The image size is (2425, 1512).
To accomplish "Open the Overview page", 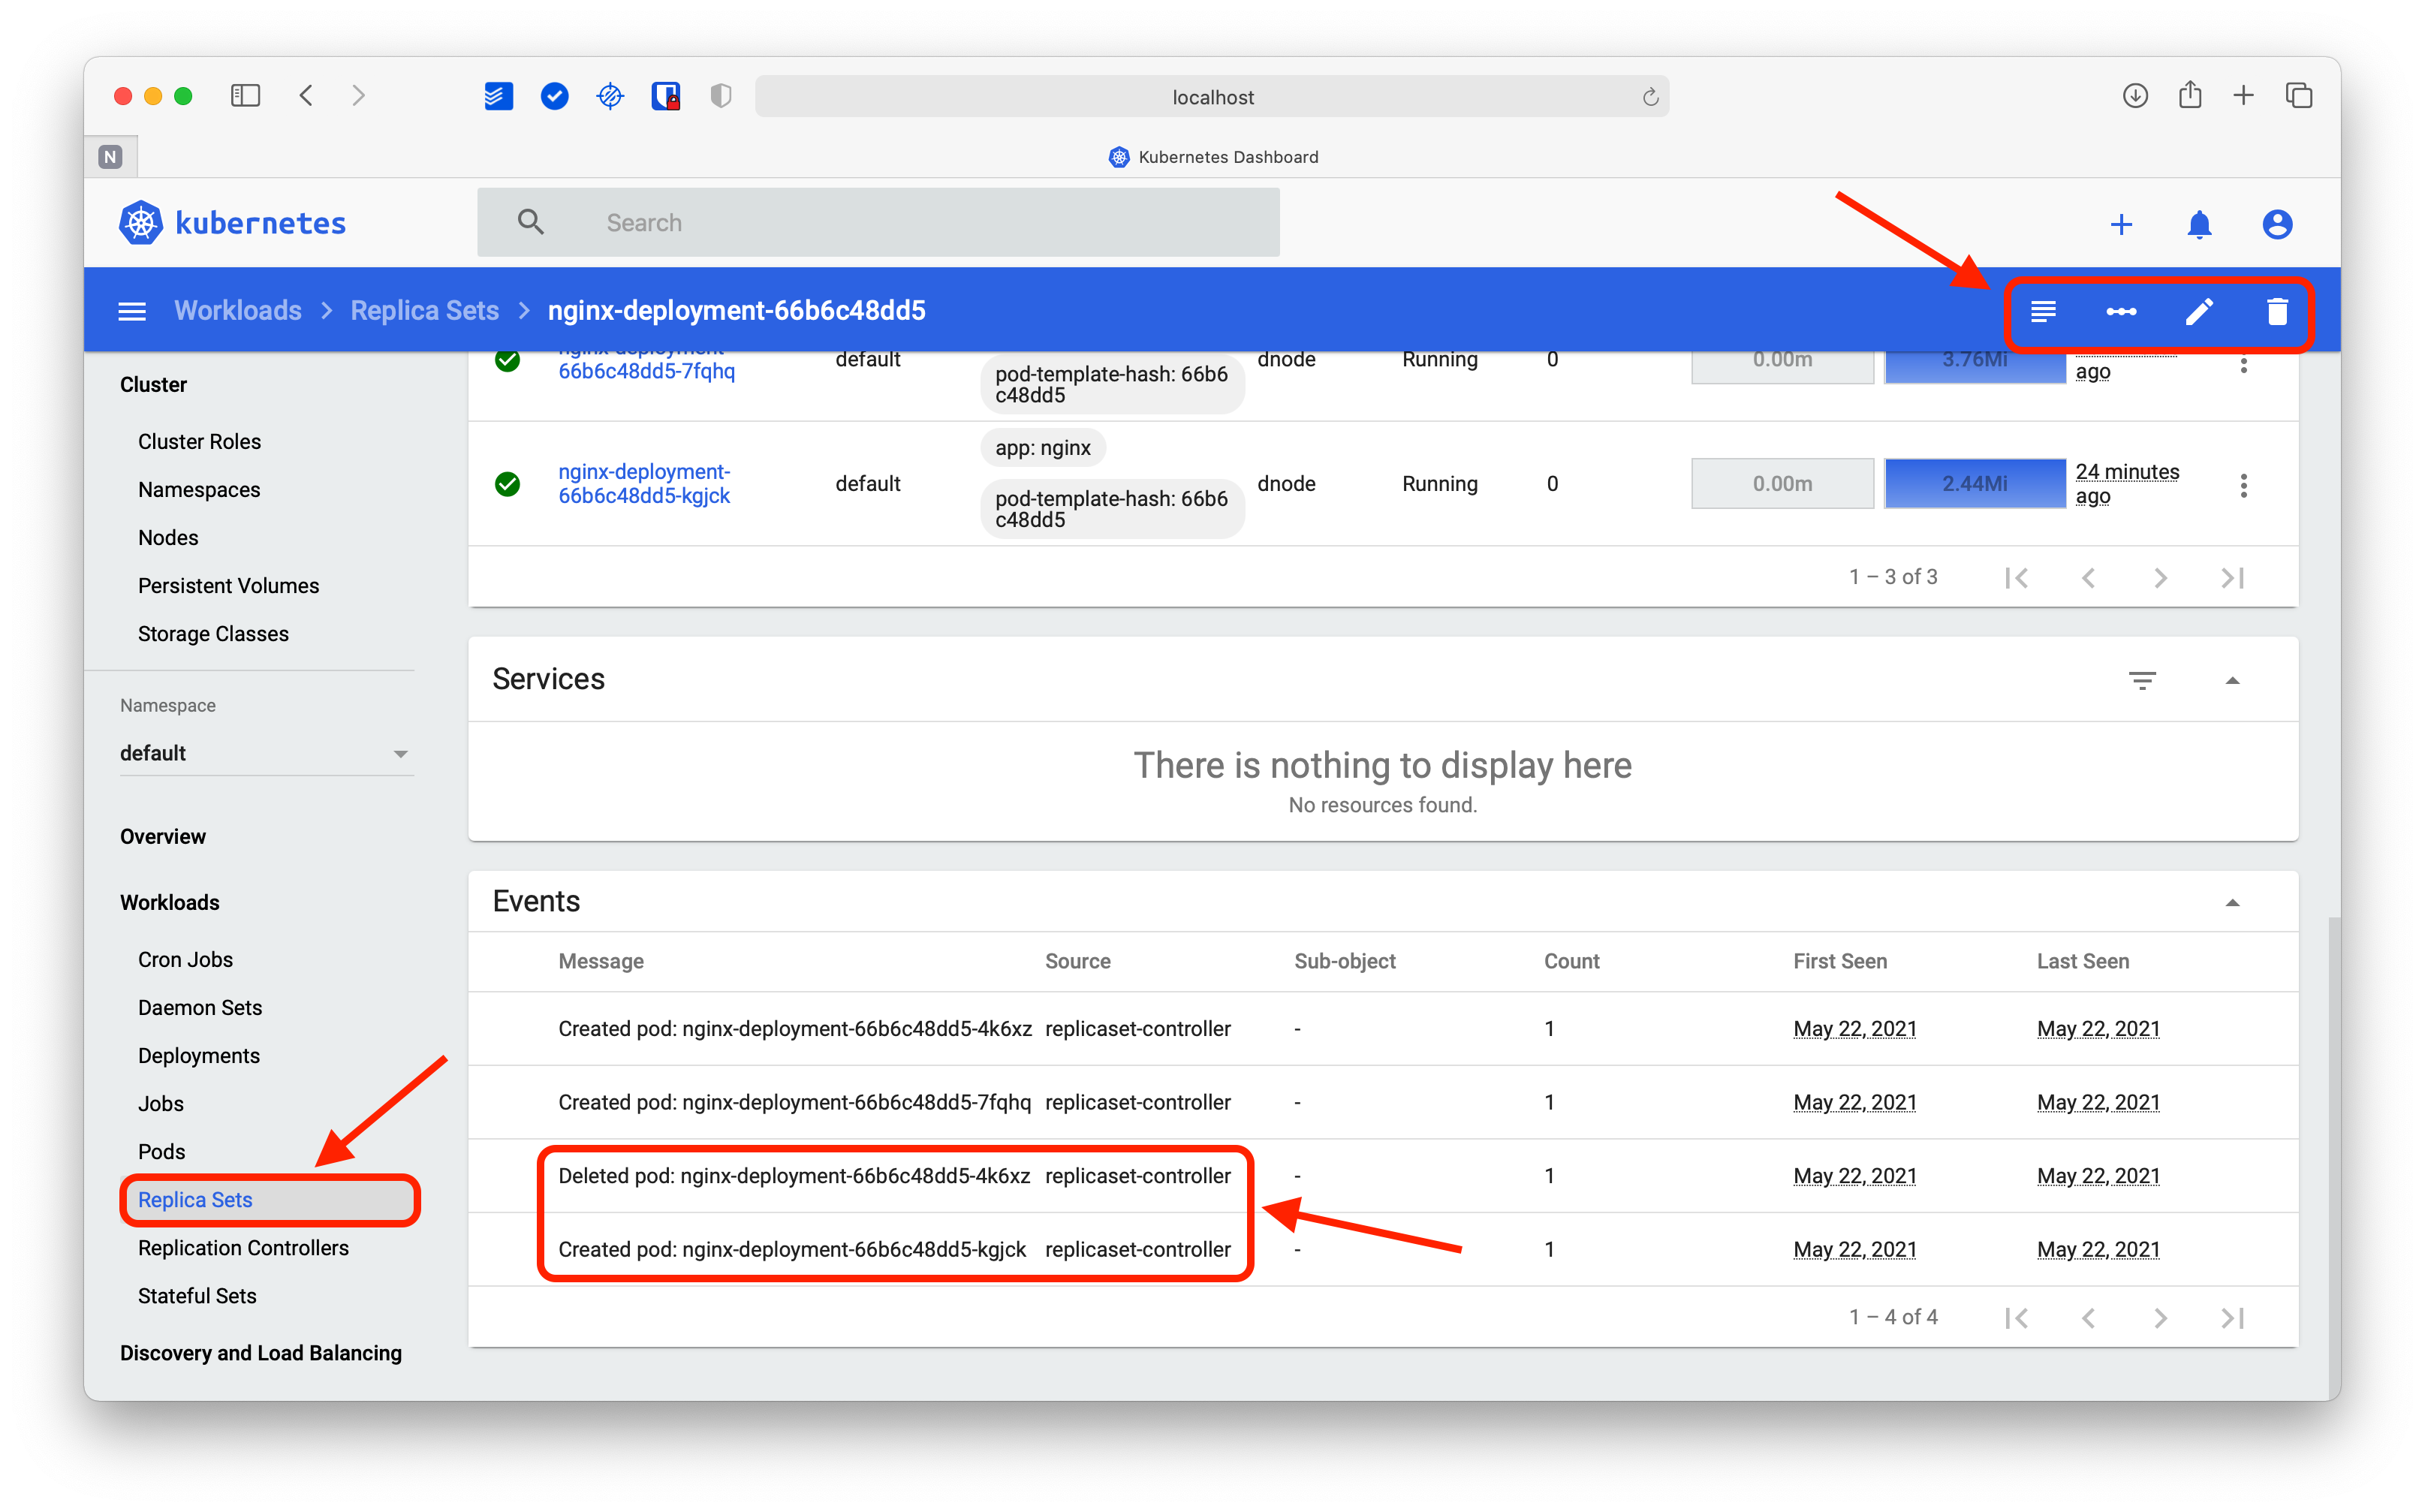I will pyautogui.click(x=162, y=836).
